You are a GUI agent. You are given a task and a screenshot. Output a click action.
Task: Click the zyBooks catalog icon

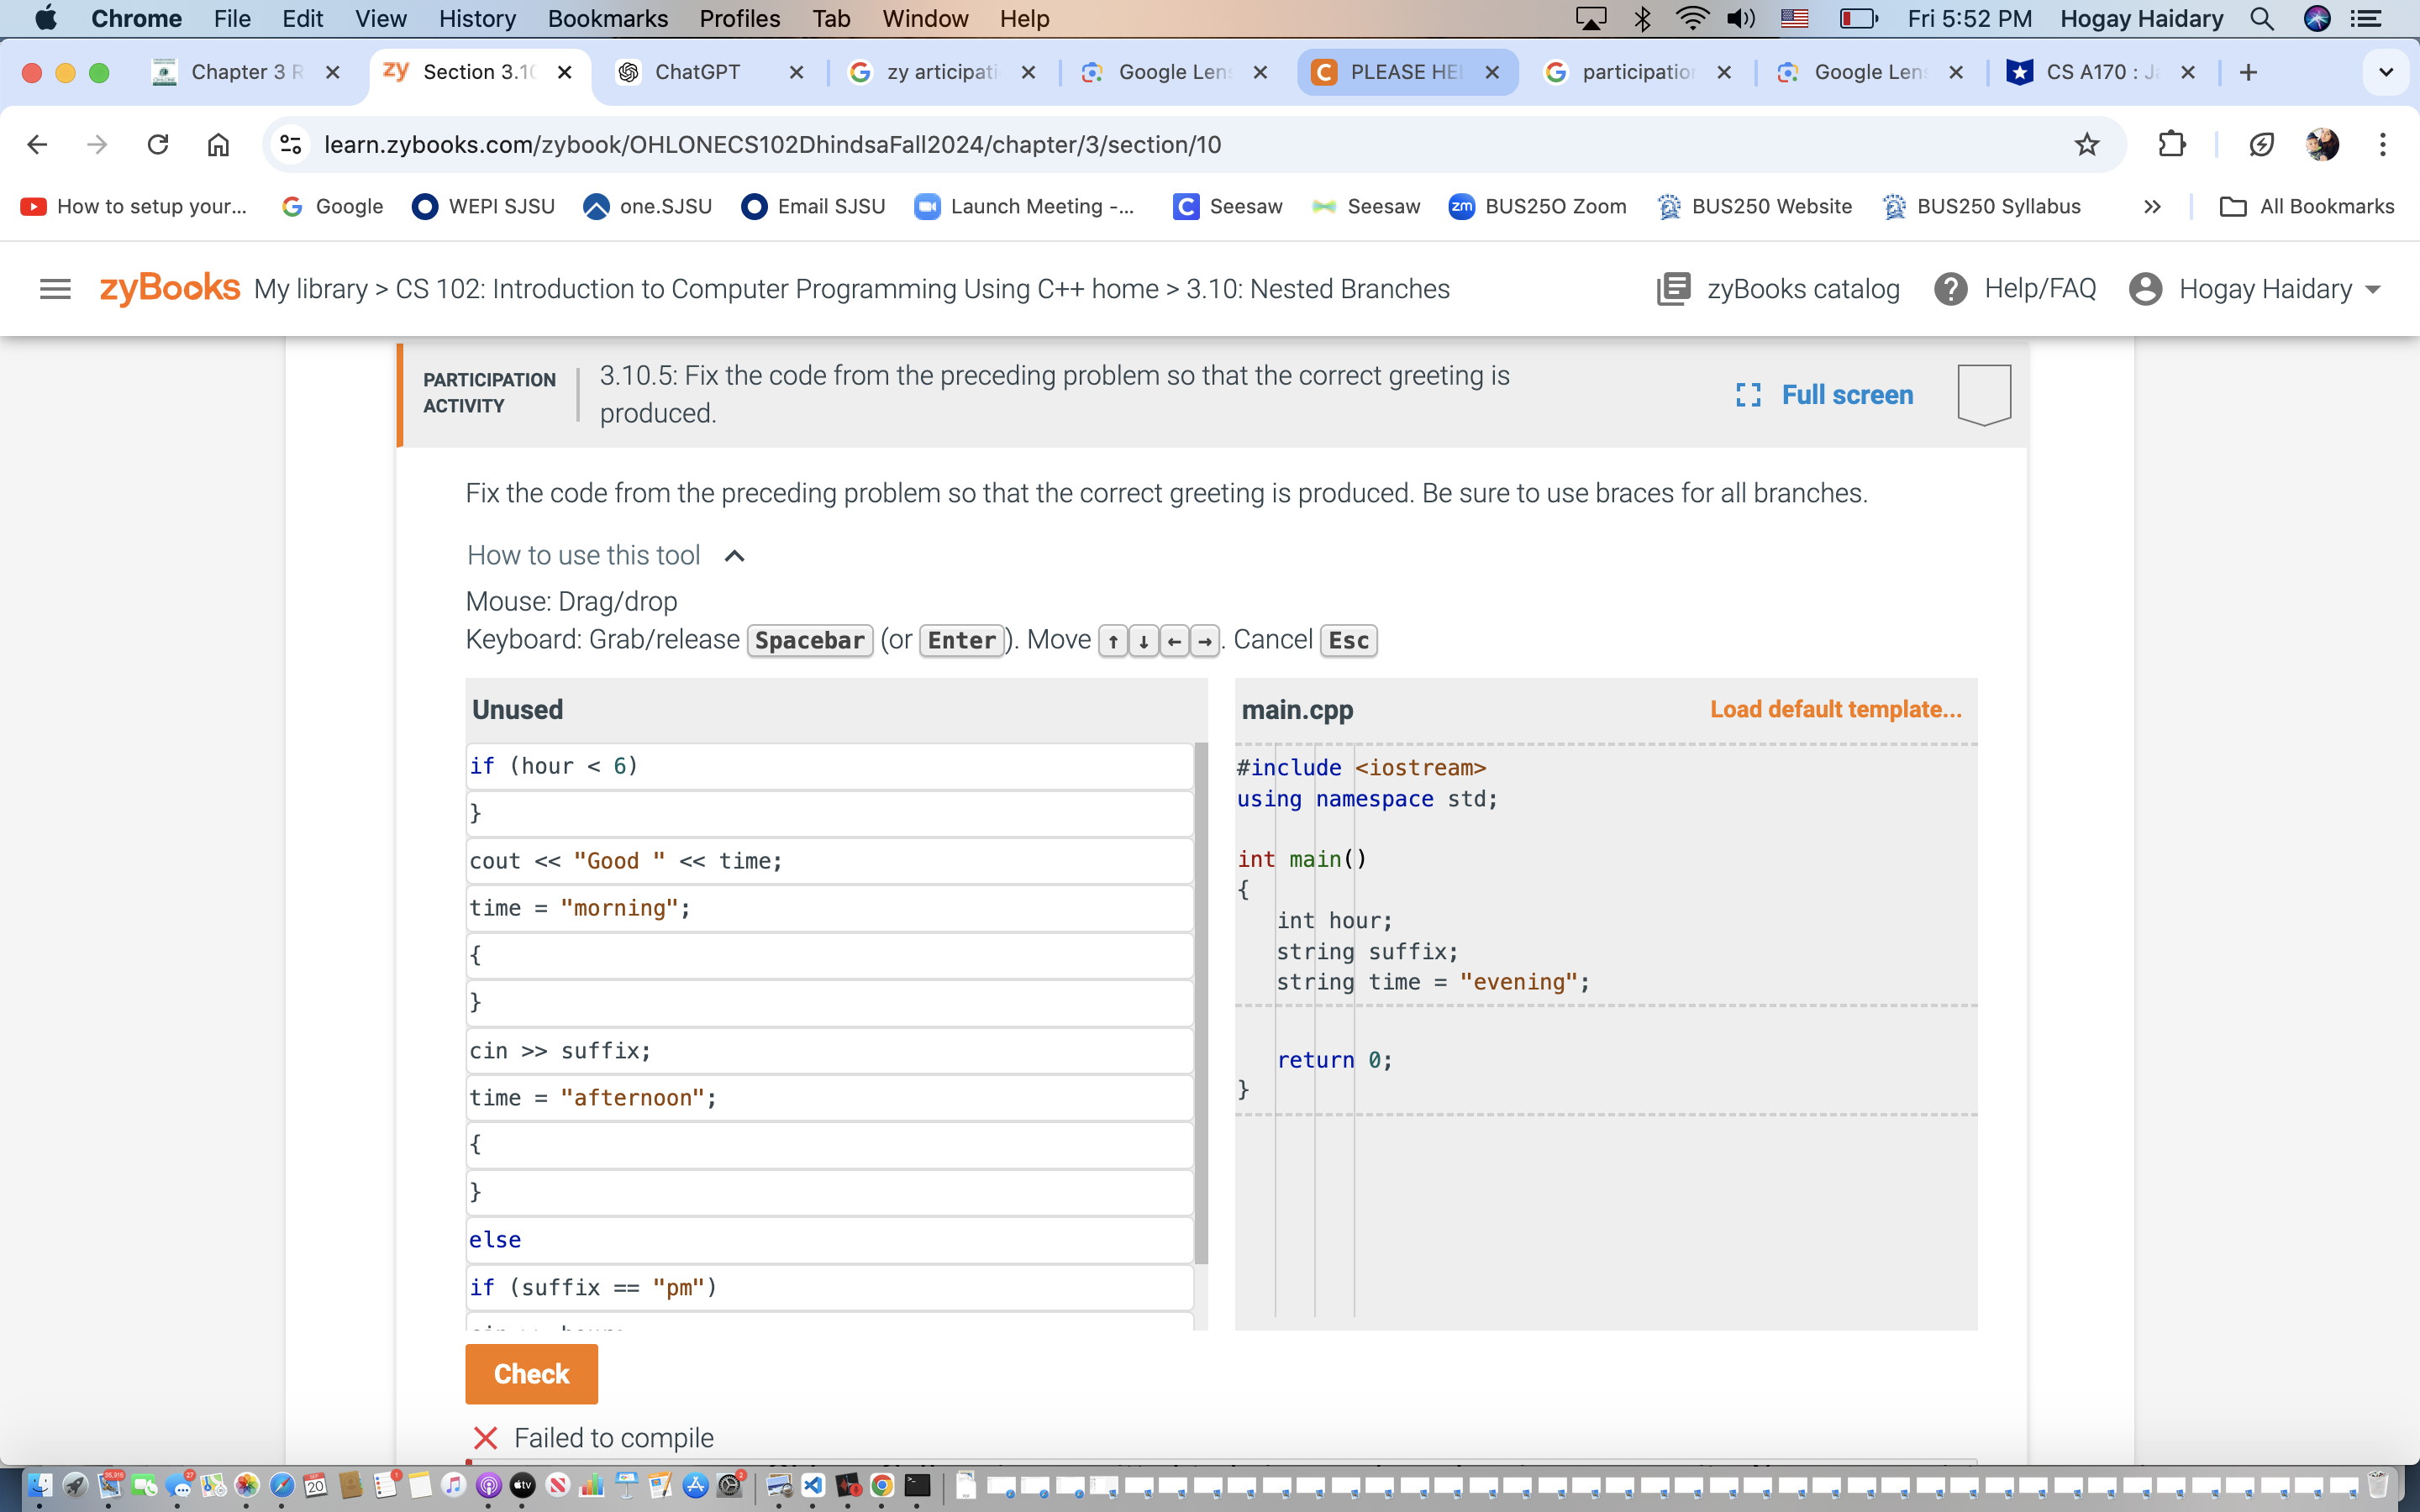click(1672, 288)
